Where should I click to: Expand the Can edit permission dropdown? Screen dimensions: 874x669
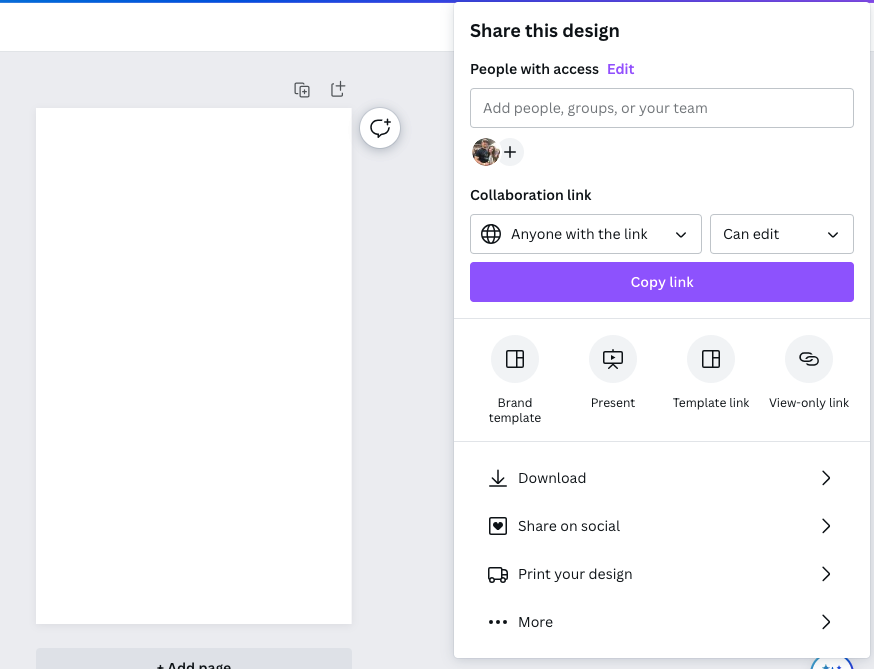coord(781,234)
